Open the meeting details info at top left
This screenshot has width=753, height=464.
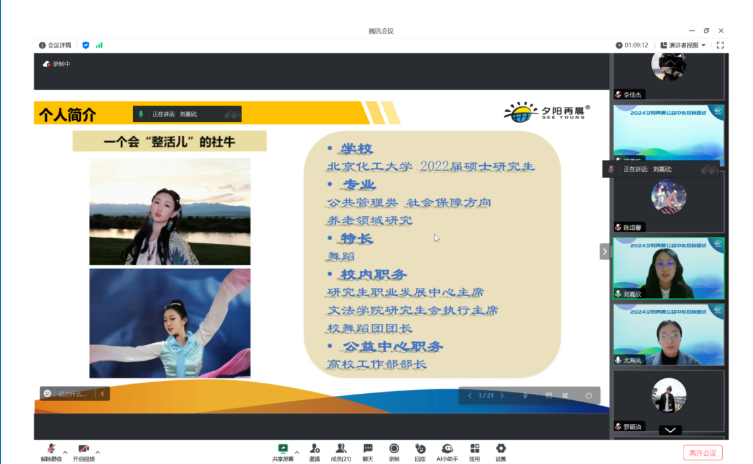(x=54, y=45)
